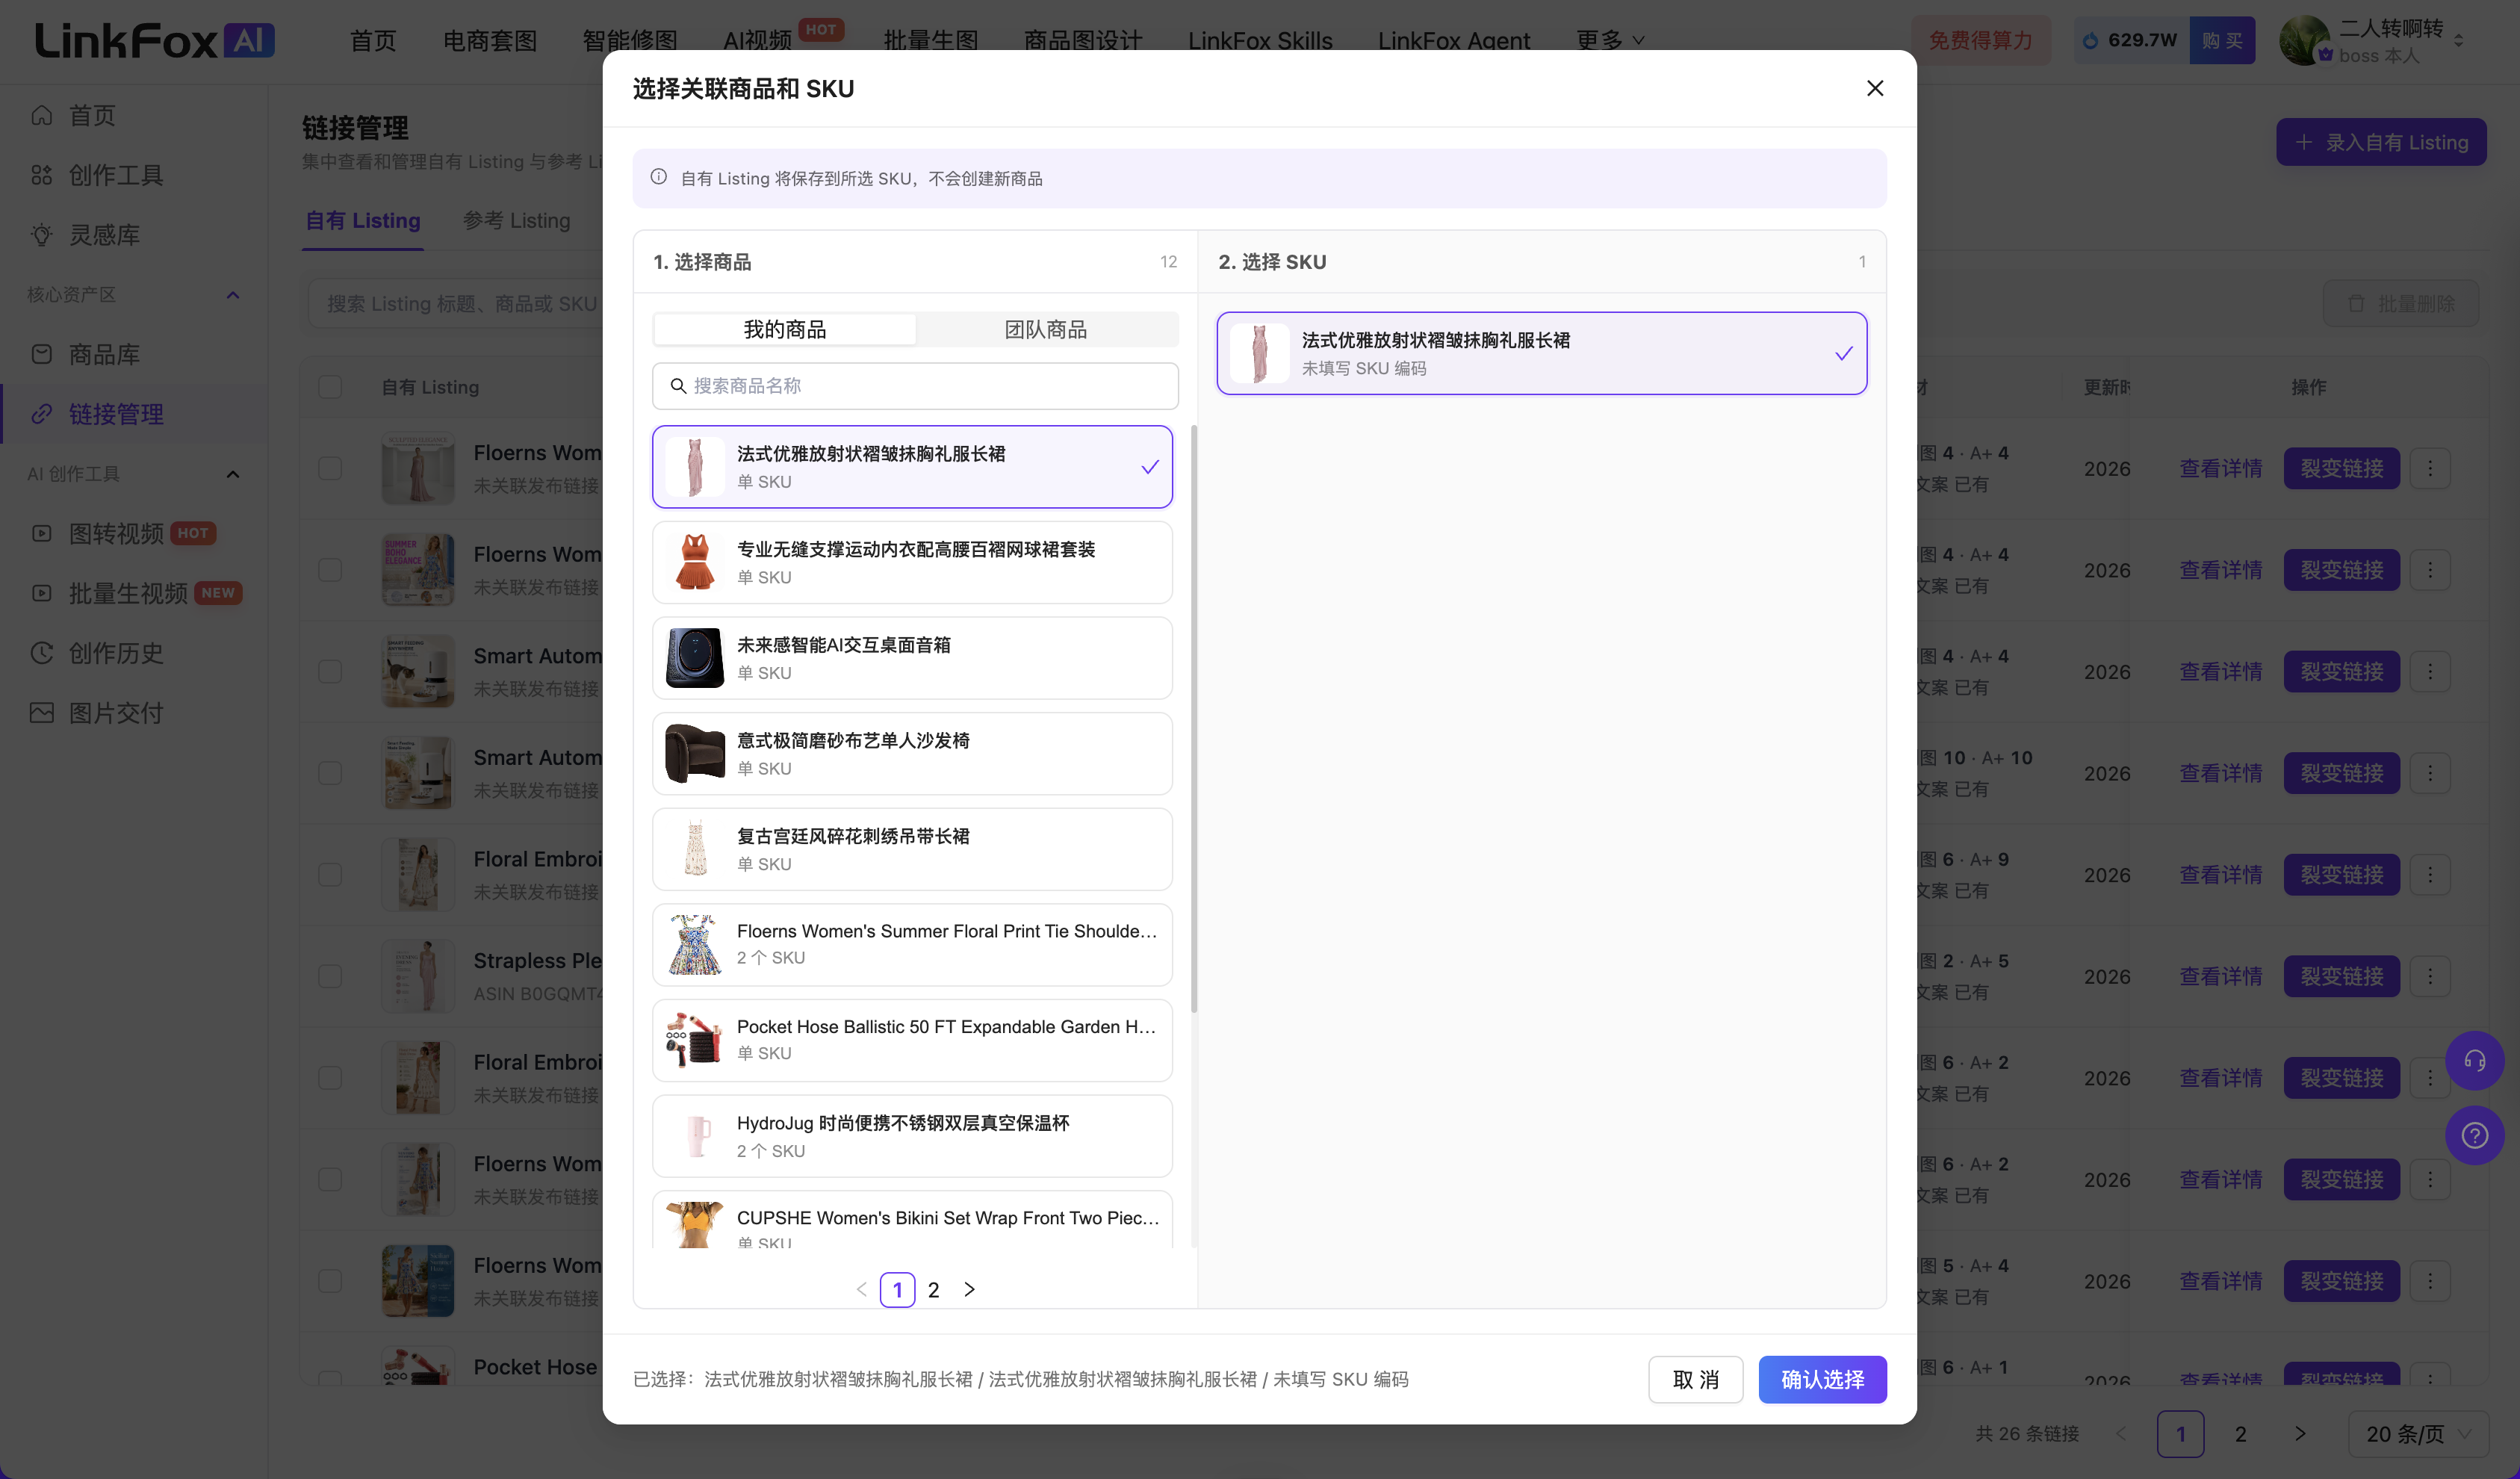Close the 选择关联商品和 SKU dialog

(x=1874, y=88)
